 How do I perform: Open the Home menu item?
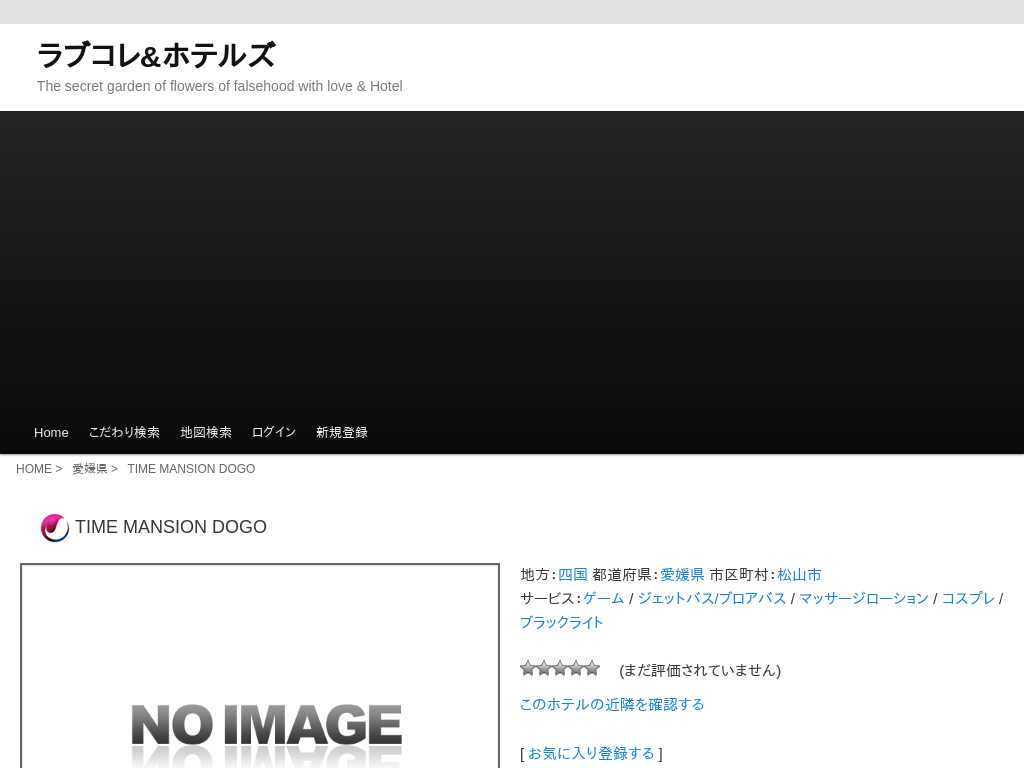coord(51,432)
